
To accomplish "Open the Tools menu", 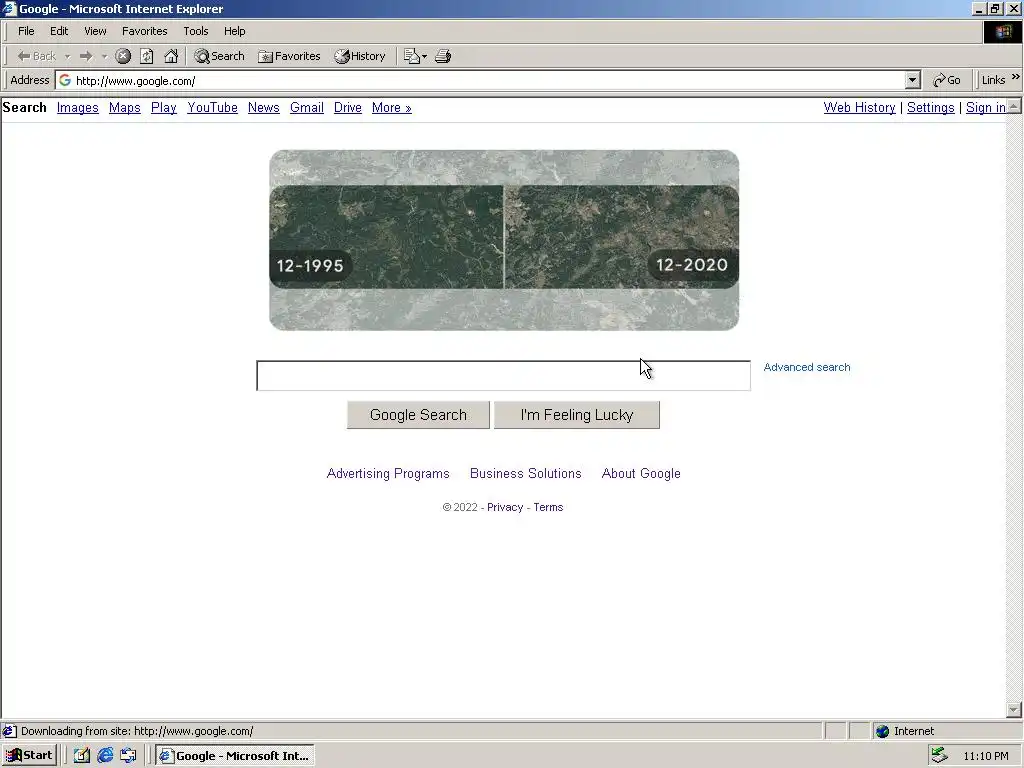I will [195, 31].
